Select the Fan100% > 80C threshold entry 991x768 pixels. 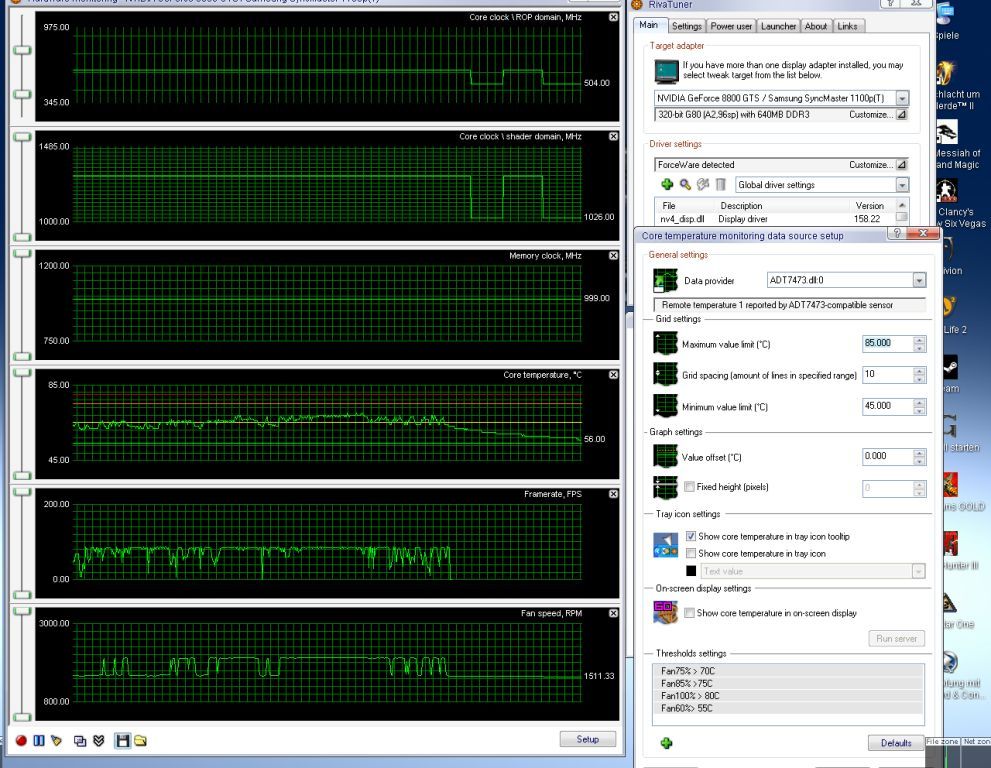click(x=788, y=695)
